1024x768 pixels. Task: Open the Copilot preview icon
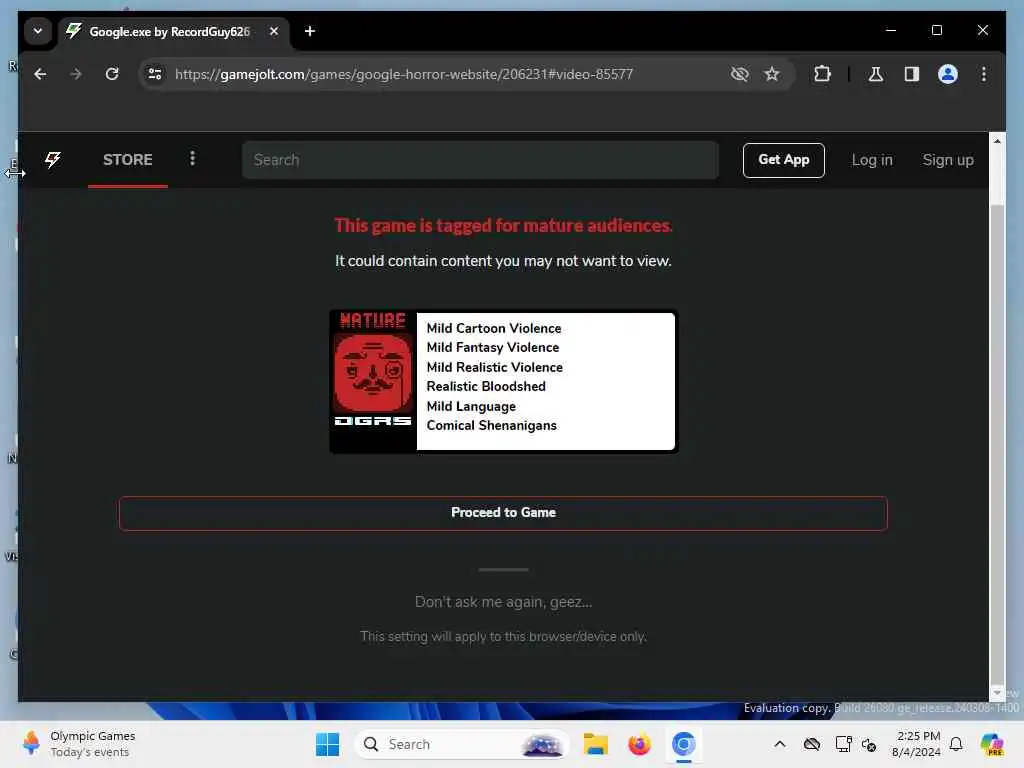[x=992, y=744]
